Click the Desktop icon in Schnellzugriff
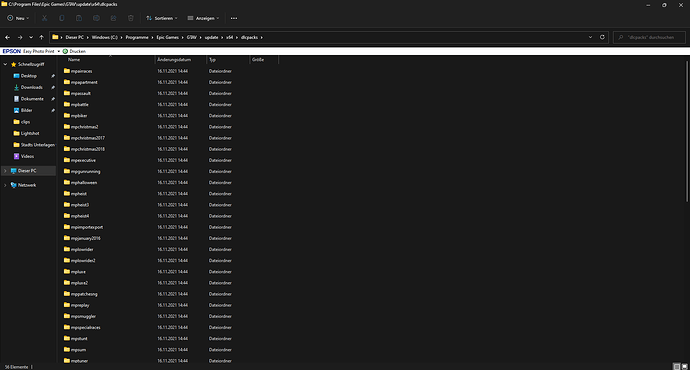Screen dimensions: 690x370 (x=16, y=76)
